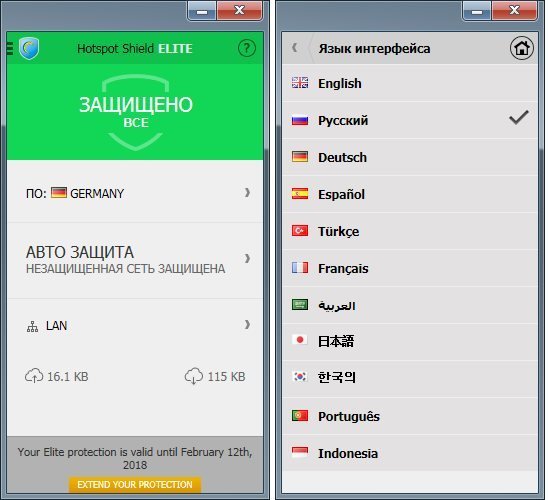Screen dimensions: 548x500
Task: Pick the Indonesia language entry
Action: tap(410, 453)
